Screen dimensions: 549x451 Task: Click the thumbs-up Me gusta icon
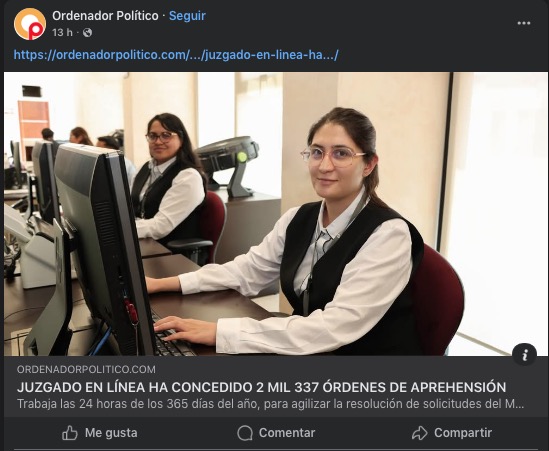click(x=70, y=433)
